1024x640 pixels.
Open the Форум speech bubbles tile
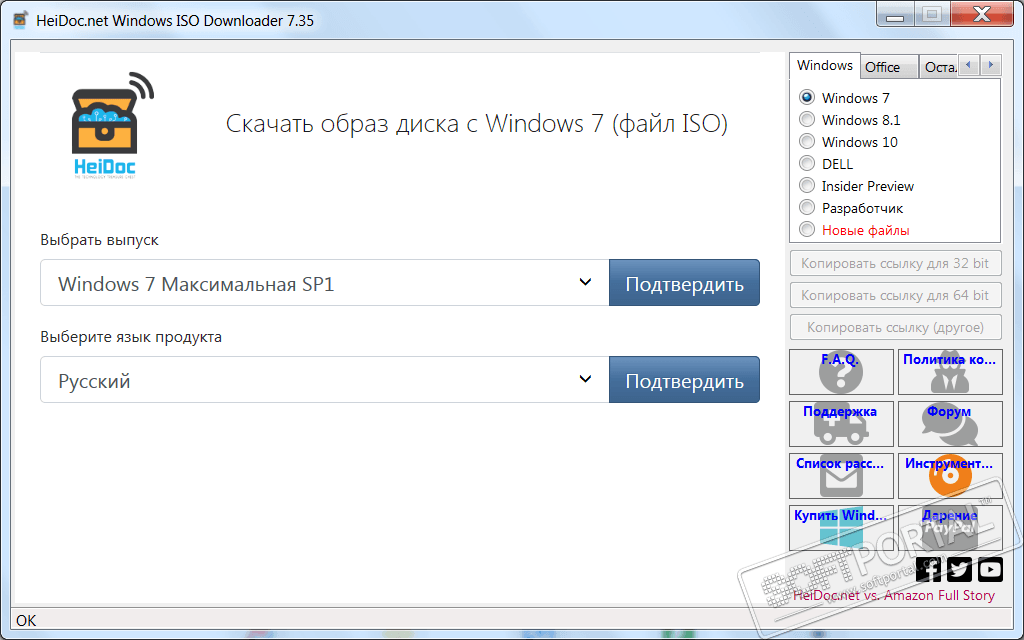pyautogui.click(x=950, y=424)
